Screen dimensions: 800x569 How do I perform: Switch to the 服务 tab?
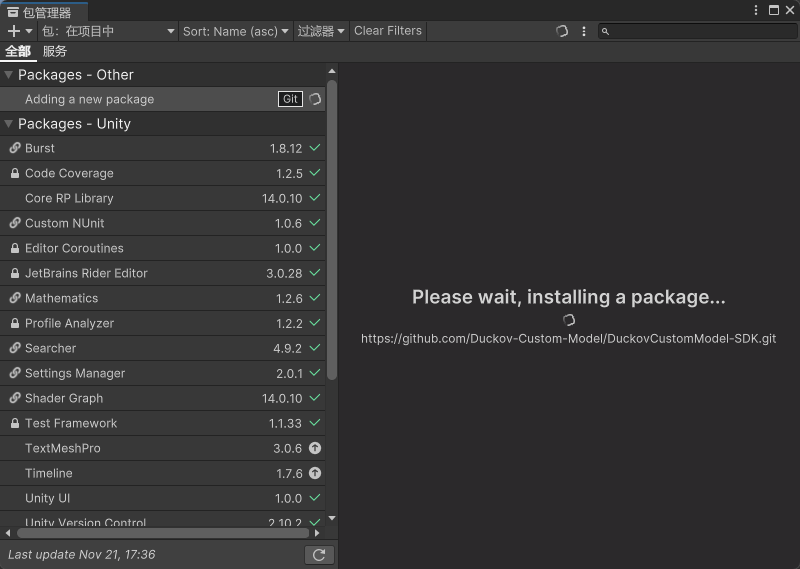click(x=55, y=52)
